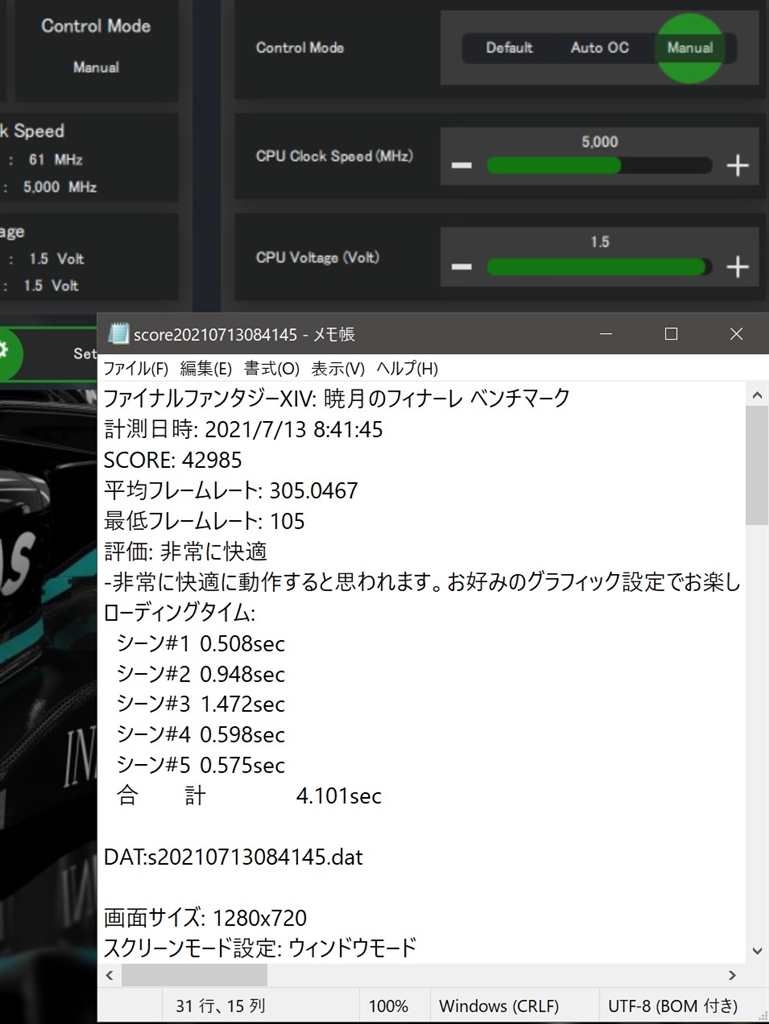Select Auto OC control mode
Screen dimensions: 769x1024
coord(599,48)
